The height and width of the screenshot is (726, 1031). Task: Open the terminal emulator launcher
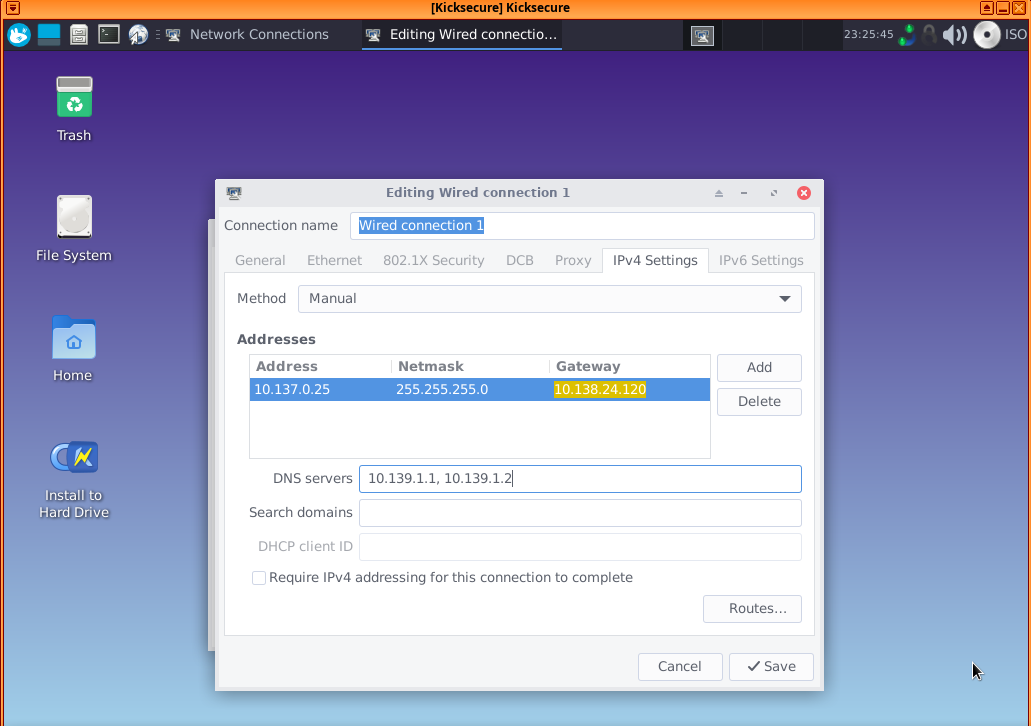109,35
